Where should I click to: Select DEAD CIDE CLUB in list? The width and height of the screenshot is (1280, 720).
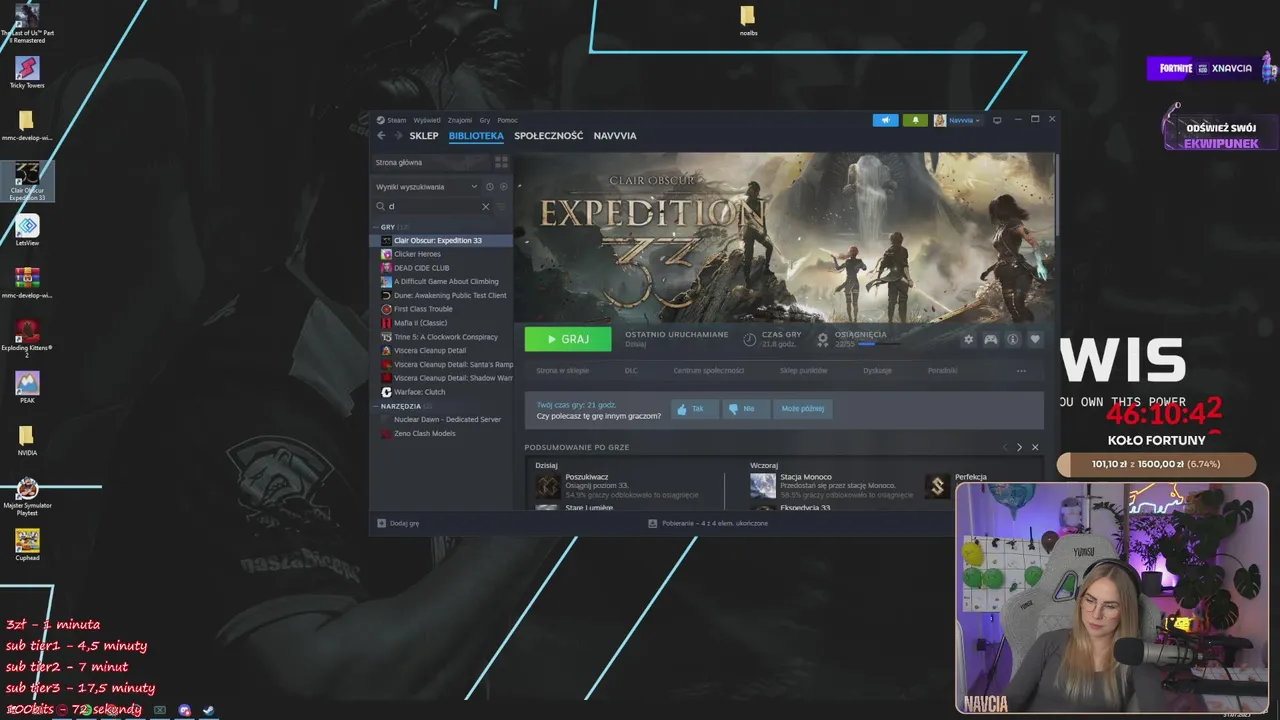pyautogui.click(x=441, y=268)
